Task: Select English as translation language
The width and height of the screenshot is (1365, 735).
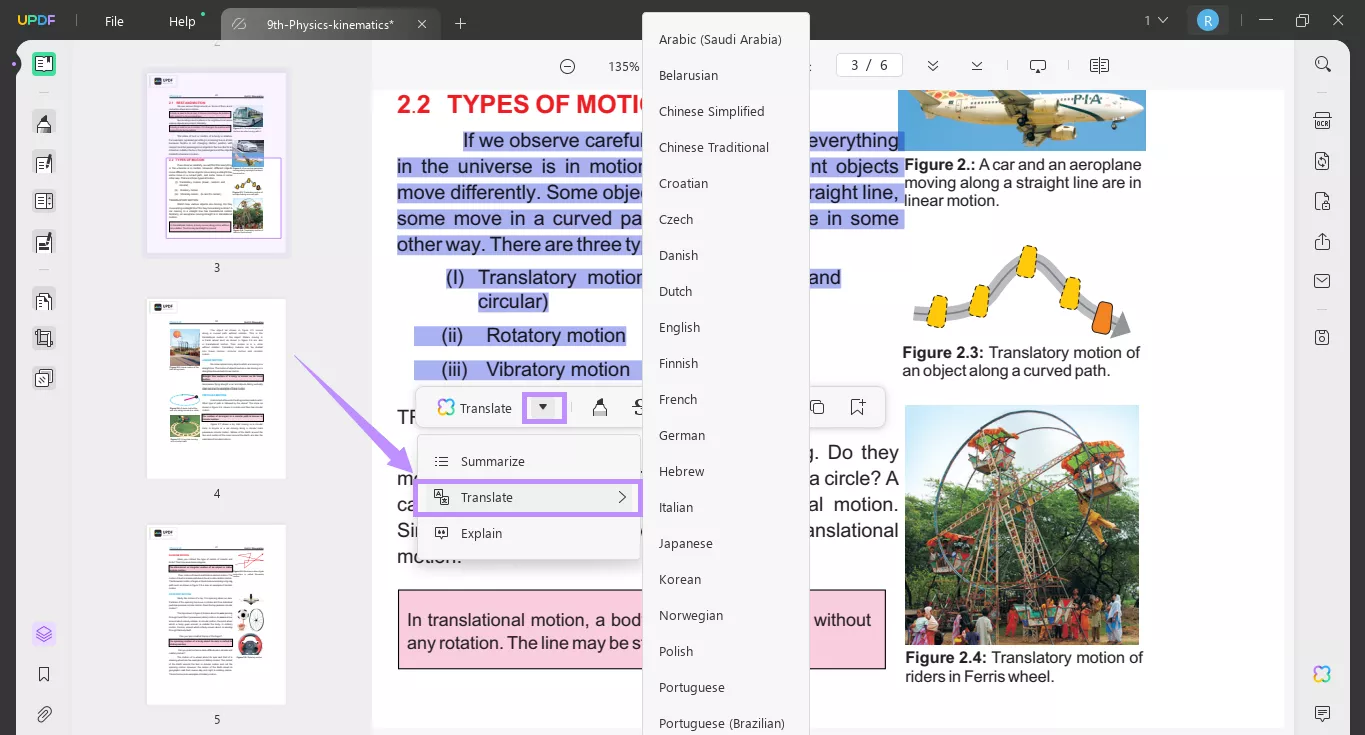Action: (x=679, y=327)
